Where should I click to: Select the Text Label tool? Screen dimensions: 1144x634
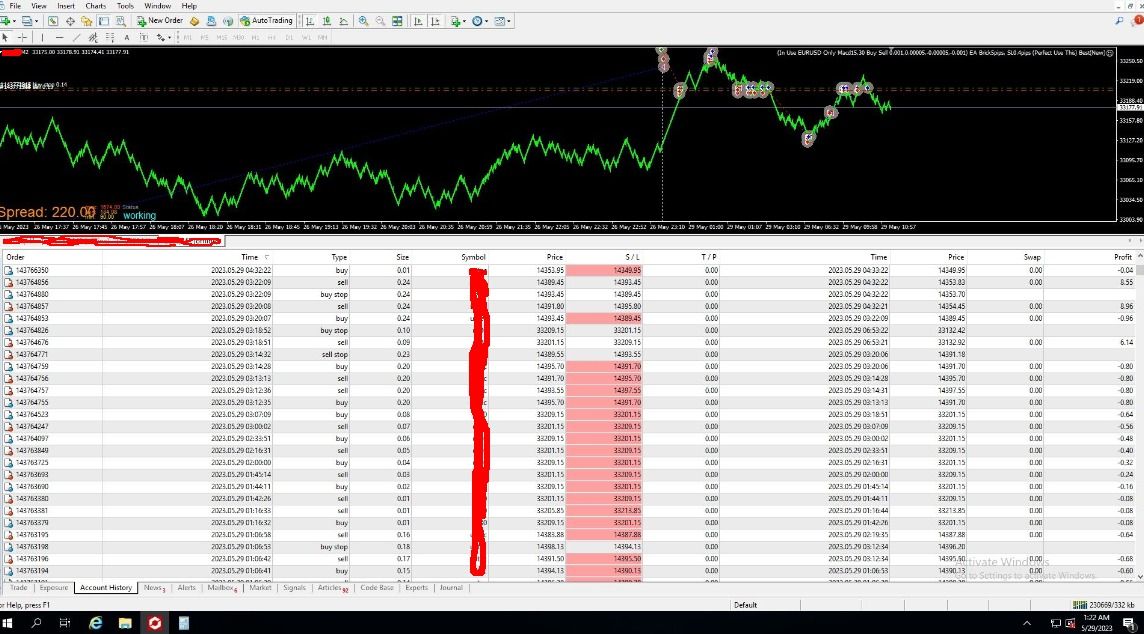click(x=144, y=37)
